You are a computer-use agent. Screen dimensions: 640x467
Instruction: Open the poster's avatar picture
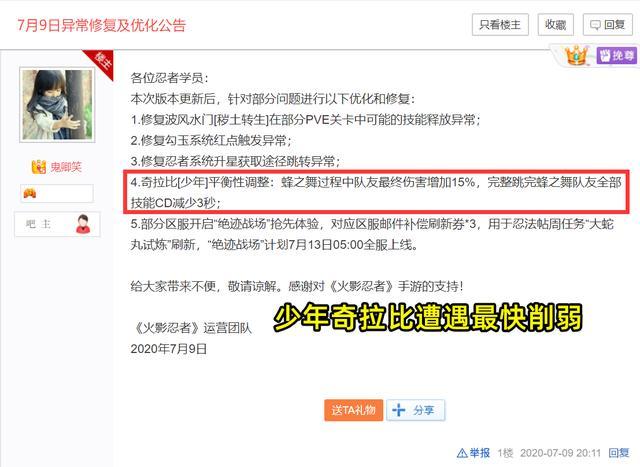coord(57,105)
